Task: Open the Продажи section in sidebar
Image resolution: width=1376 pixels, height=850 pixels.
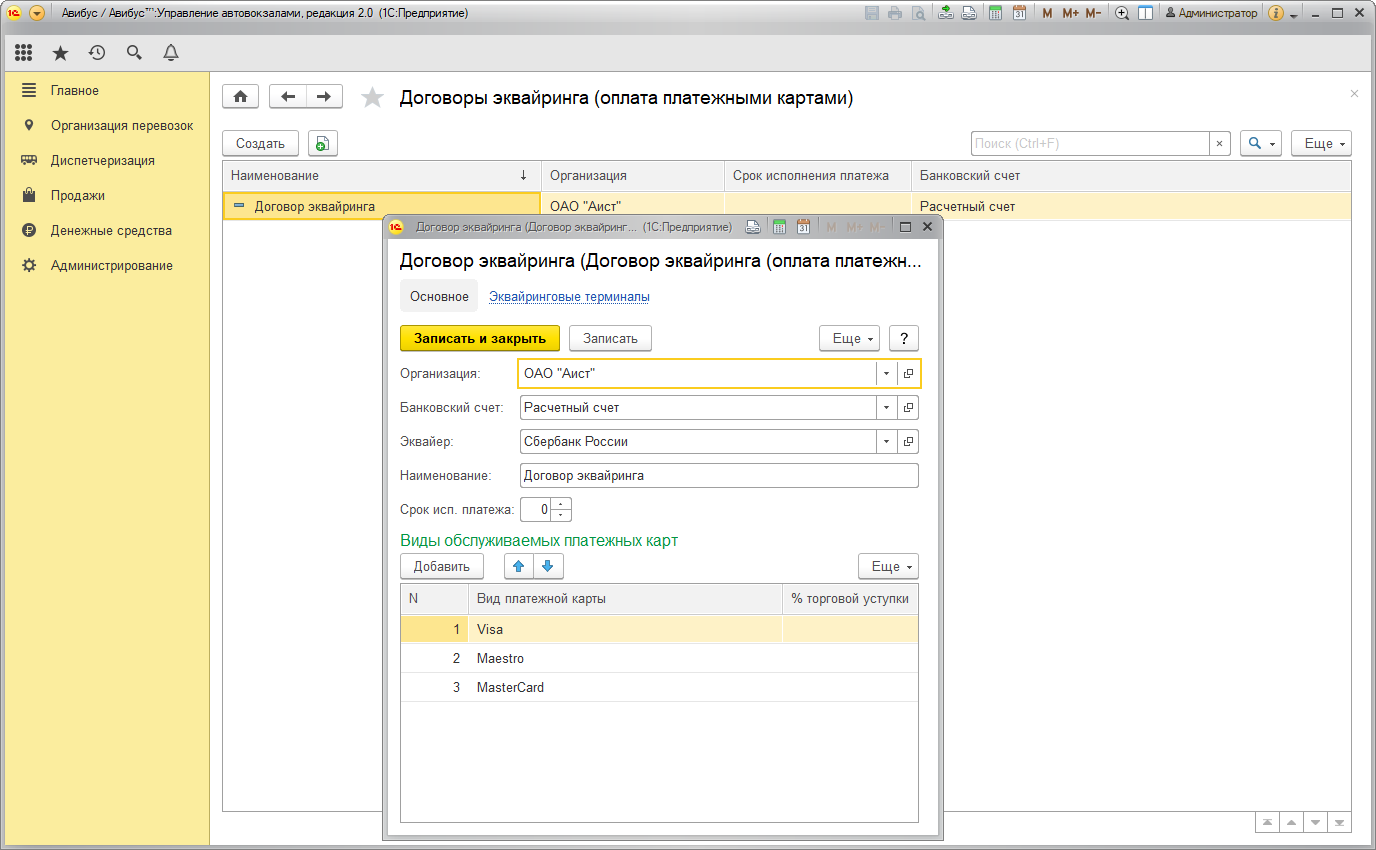Action: click(x=78, y=196)
